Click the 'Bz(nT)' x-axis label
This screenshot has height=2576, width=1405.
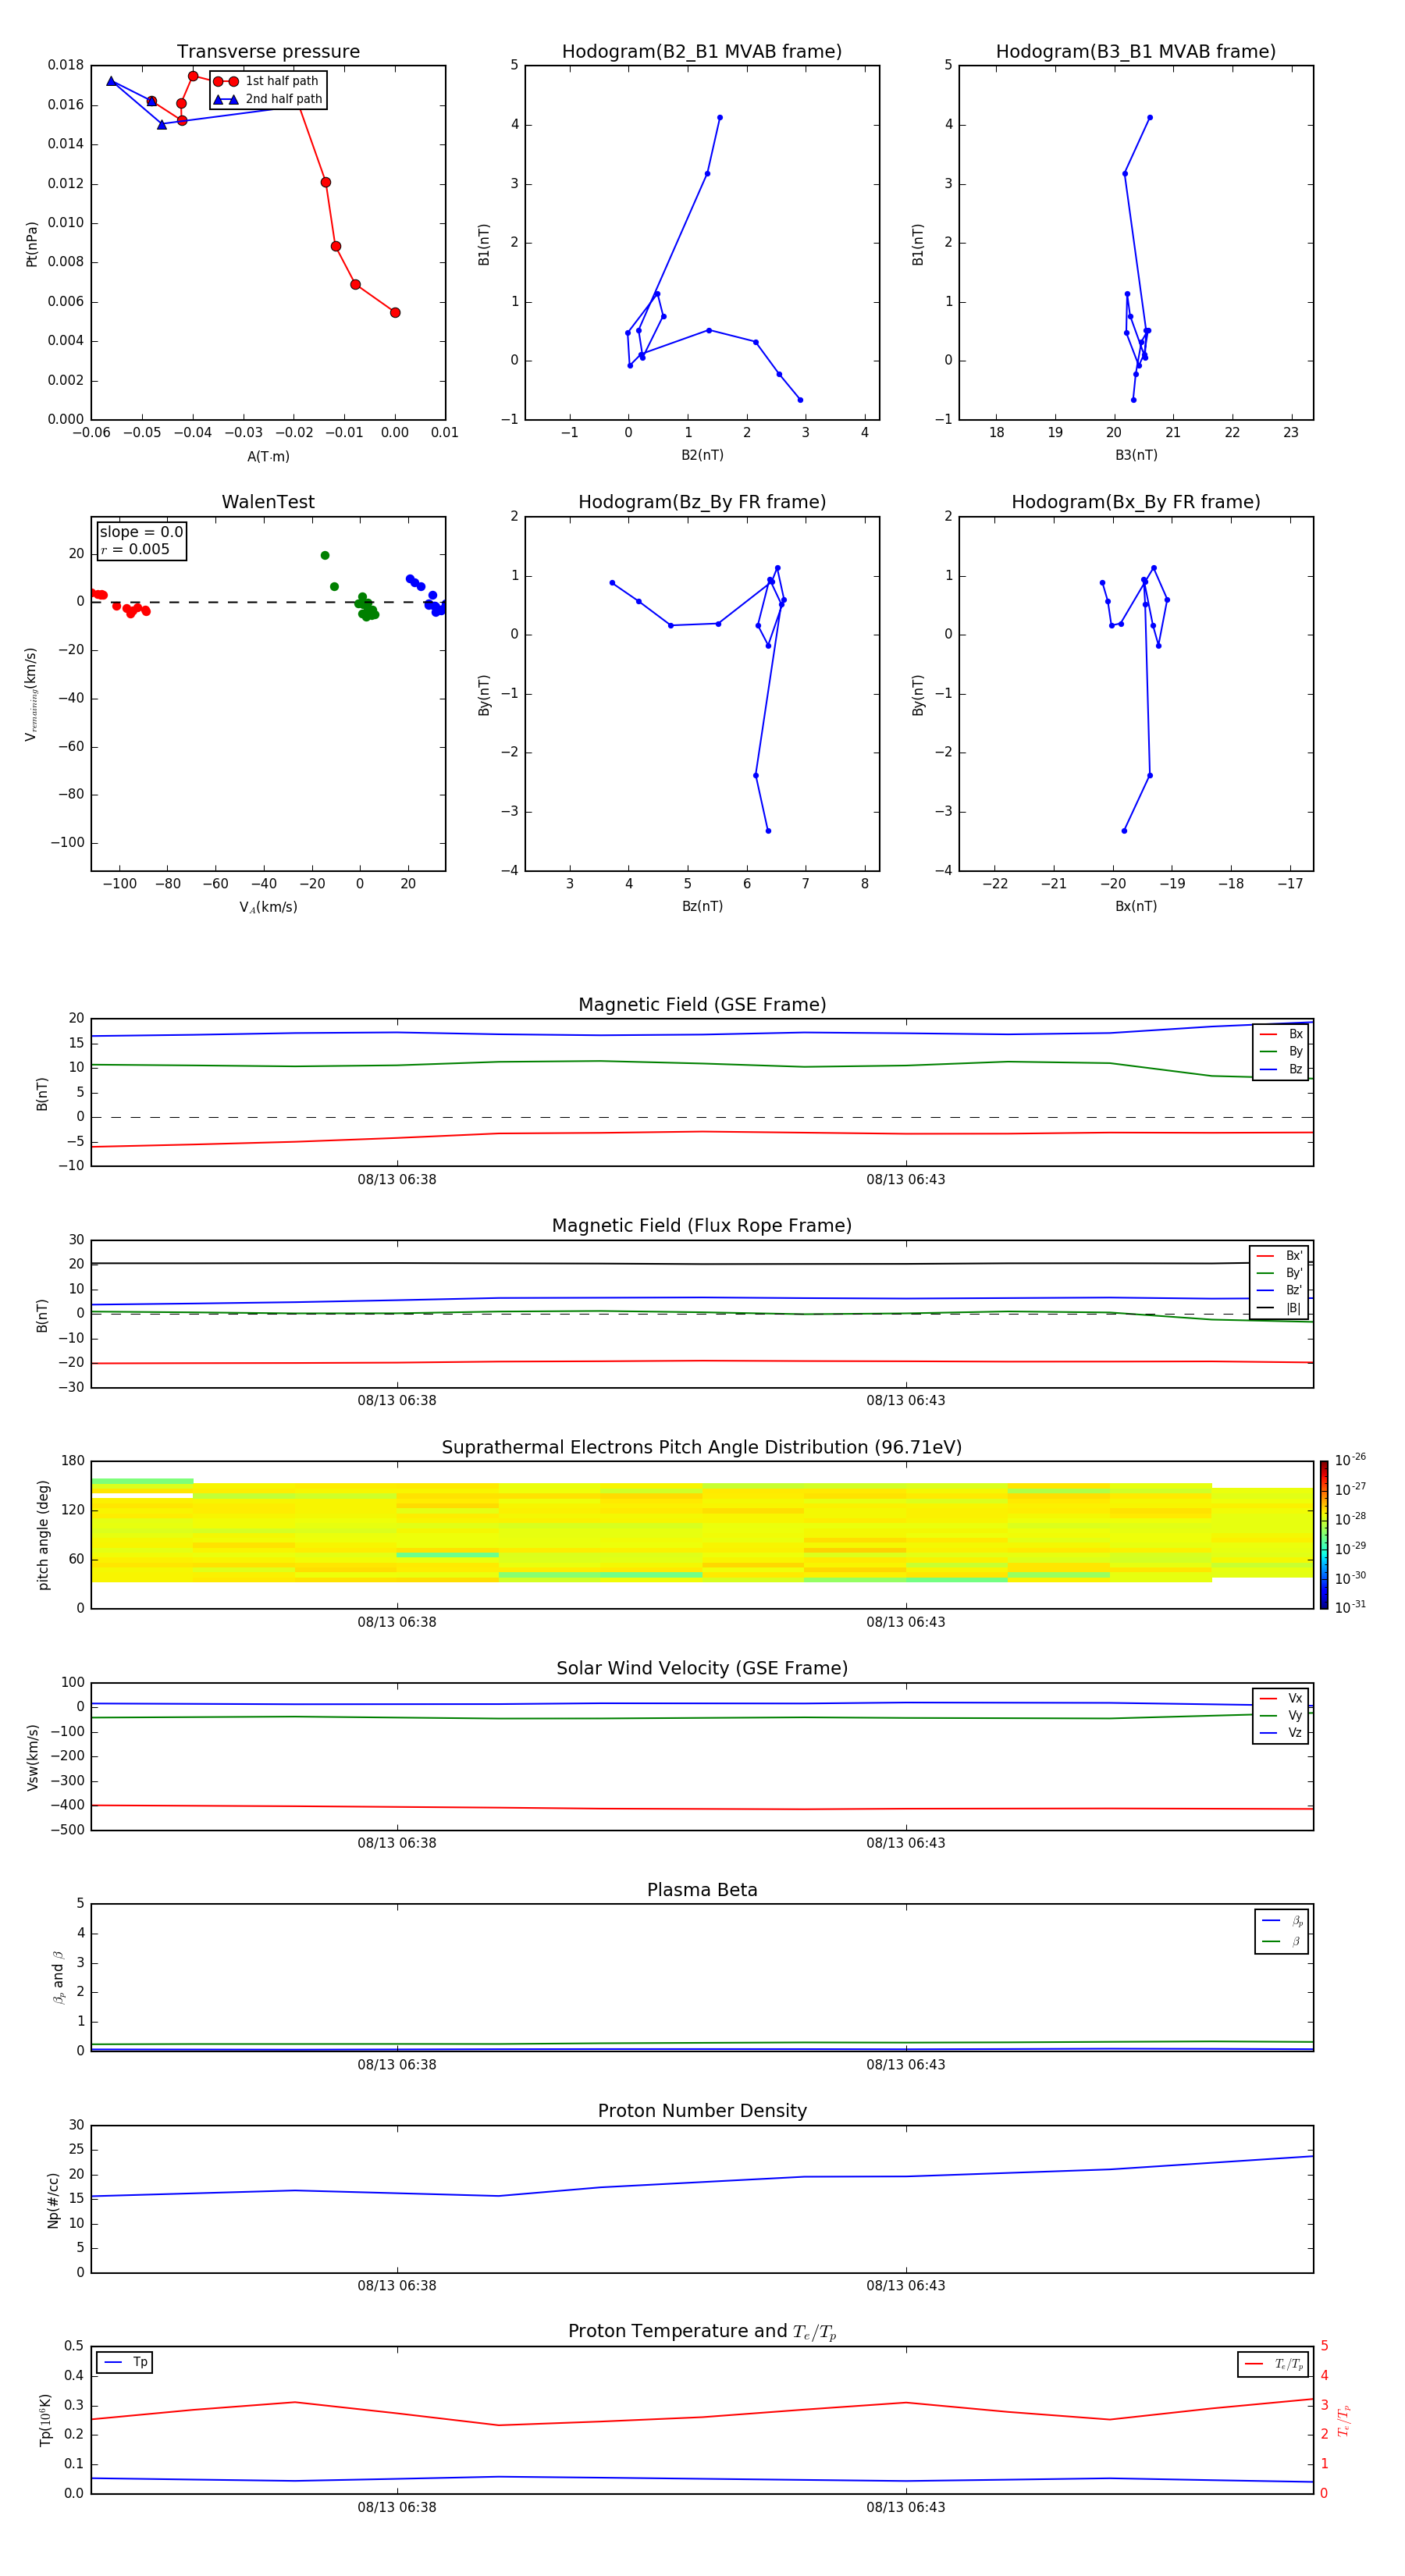coord(702,906)
